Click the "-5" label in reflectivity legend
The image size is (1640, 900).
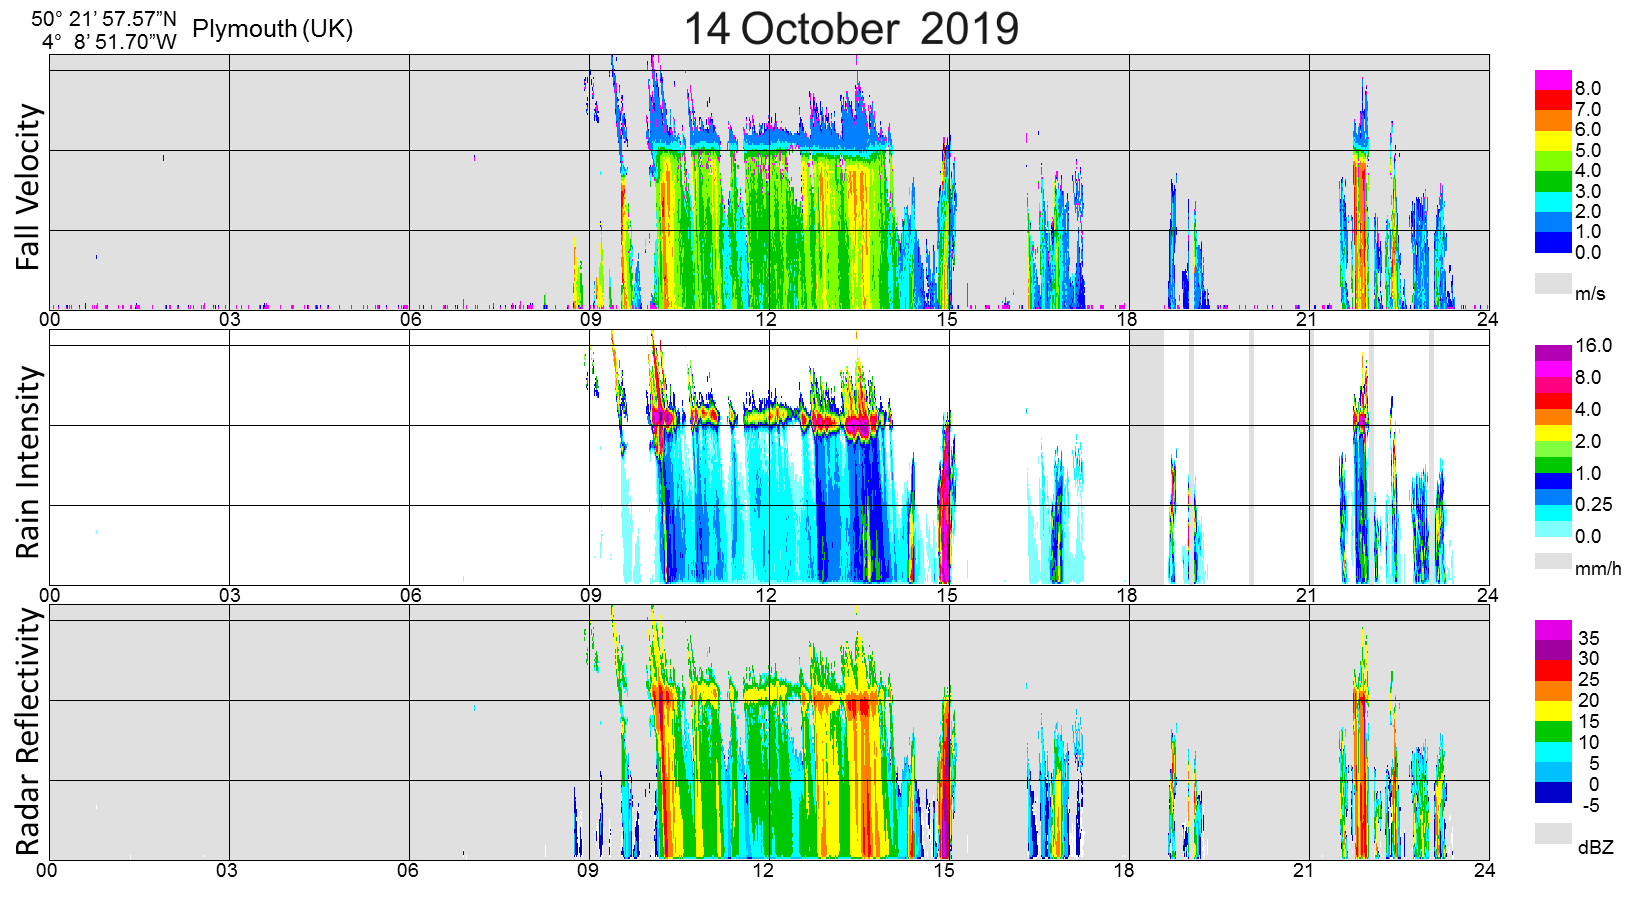pyautogui.click(x=1591, y=806)
